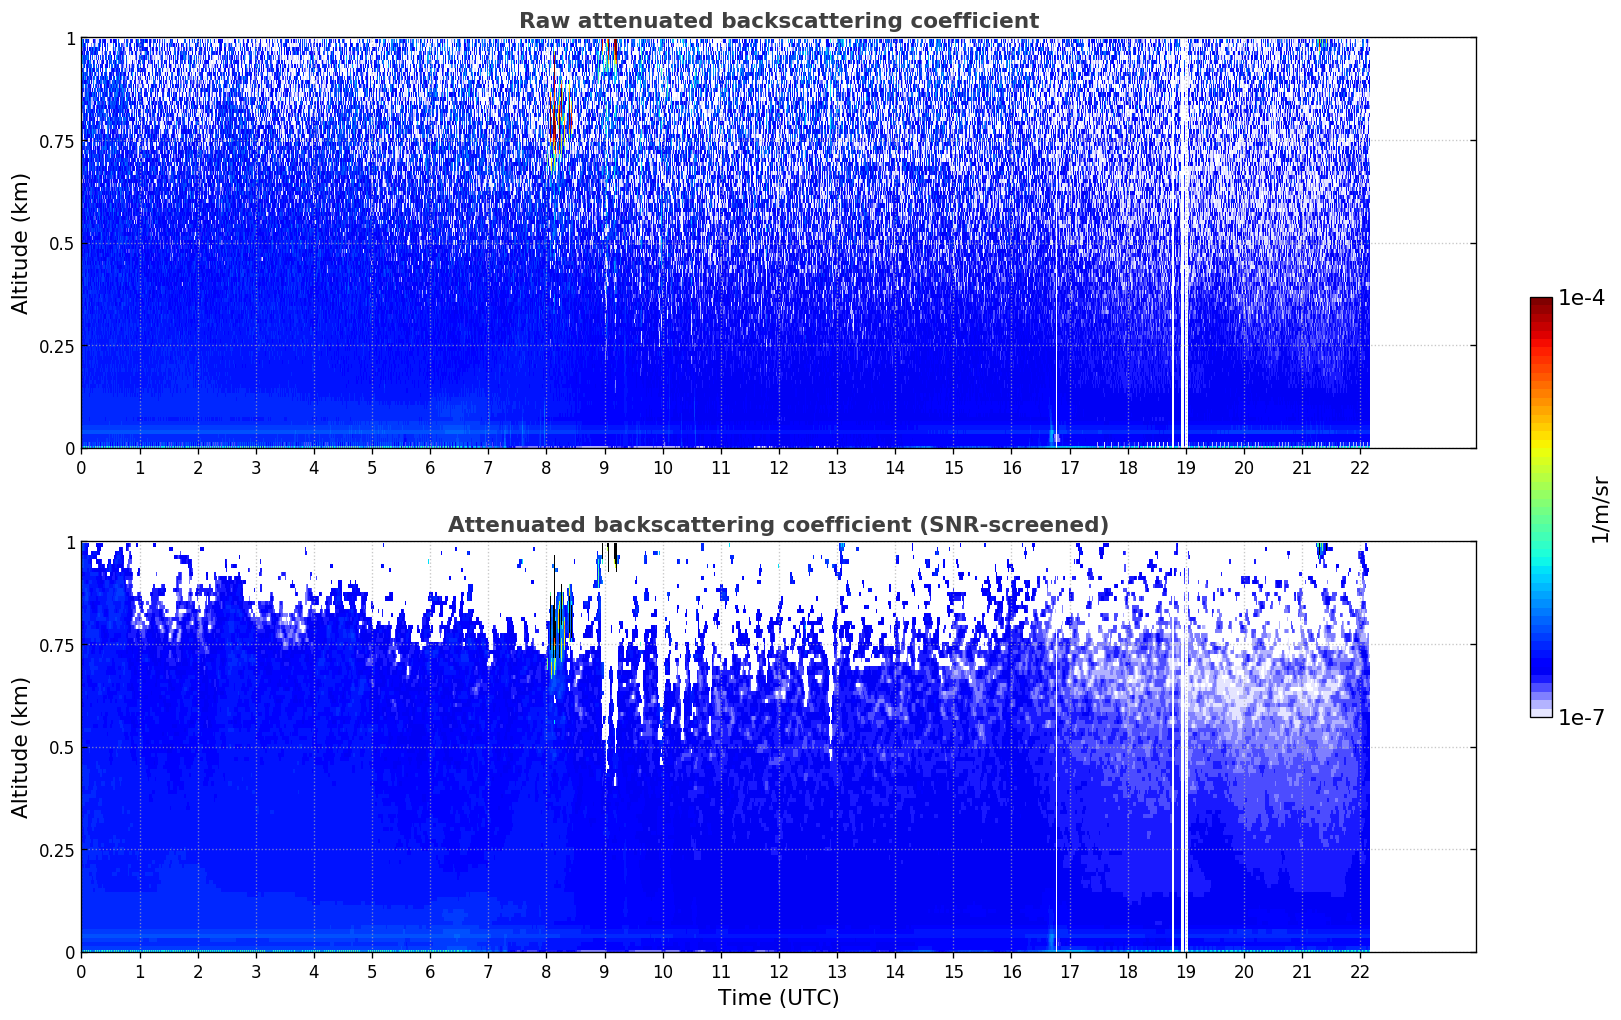Screen dimensions: 1621x1020
Task: Click hour 12 tick on bottom plot axis
Action: (x=778, y=971)
